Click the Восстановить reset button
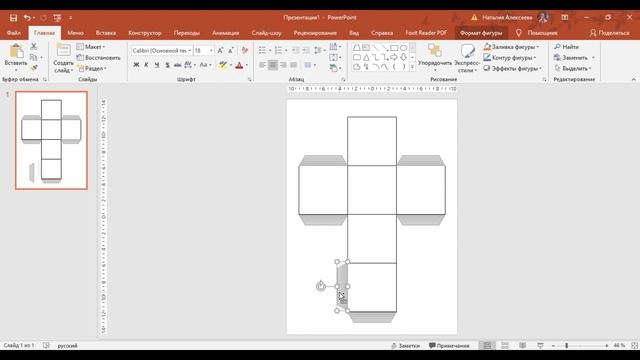Viewport: 640px width, 360px height. (99, 58)
